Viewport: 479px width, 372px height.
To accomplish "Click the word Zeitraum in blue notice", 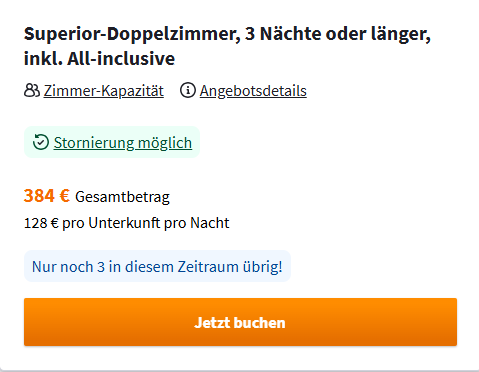I will pos(208,267).
